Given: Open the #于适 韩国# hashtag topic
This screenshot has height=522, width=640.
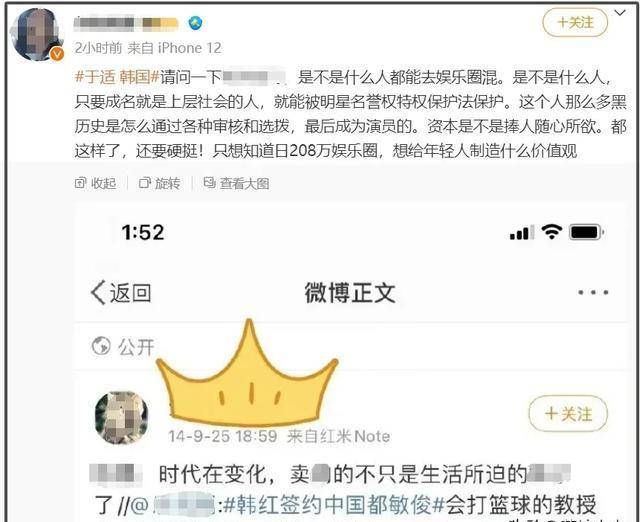Looking at the screenshot, I should pyautogui.click(x=117, y=77).
